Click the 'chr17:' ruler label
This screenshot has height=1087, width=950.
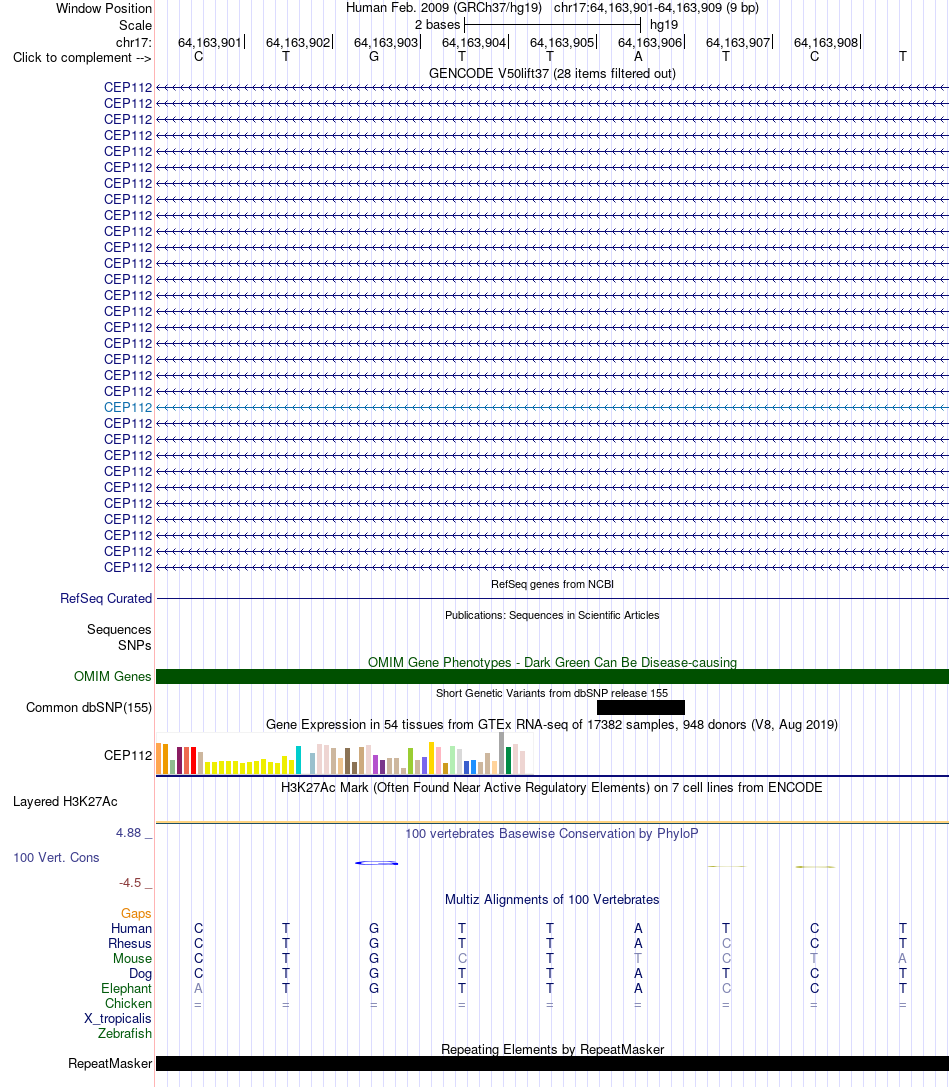tap(134, 42)
